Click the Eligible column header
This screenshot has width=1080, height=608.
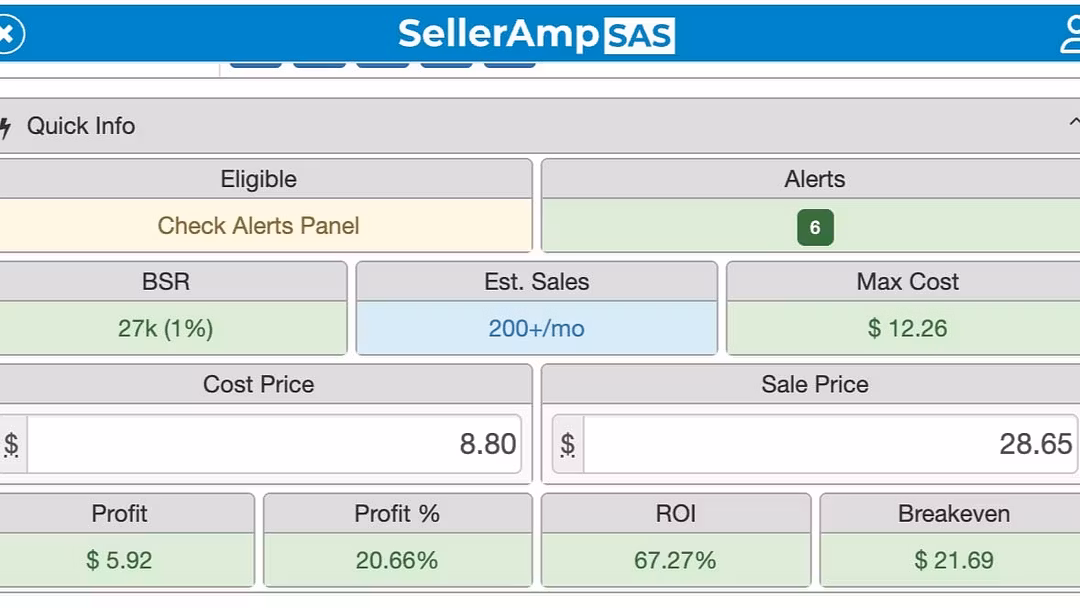[258, 179]
